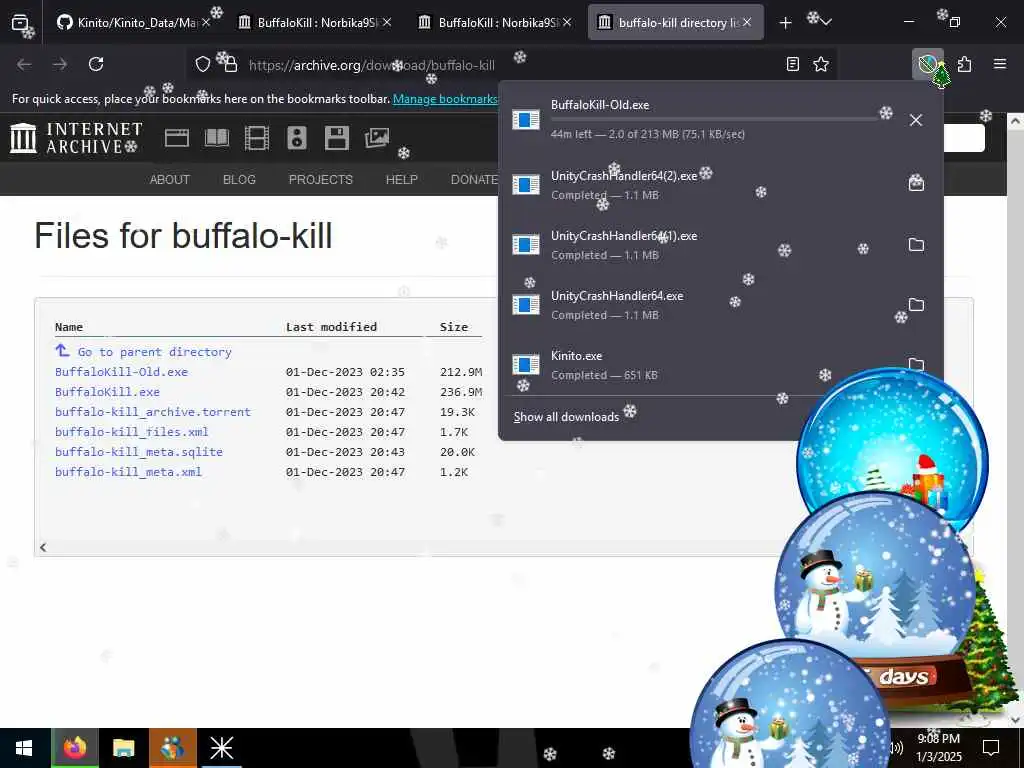
Task: Bookmark this page with star icon
Action: (821, 64)
